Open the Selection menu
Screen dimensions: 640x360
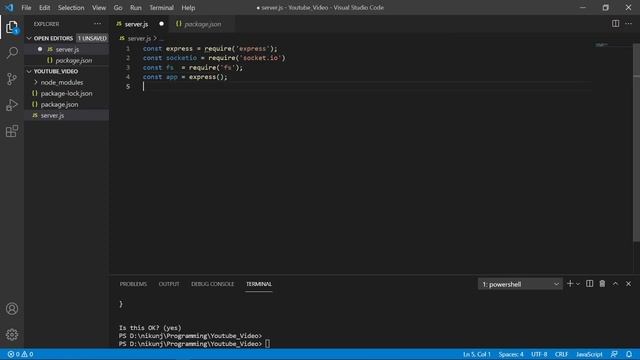click(71, 8)
